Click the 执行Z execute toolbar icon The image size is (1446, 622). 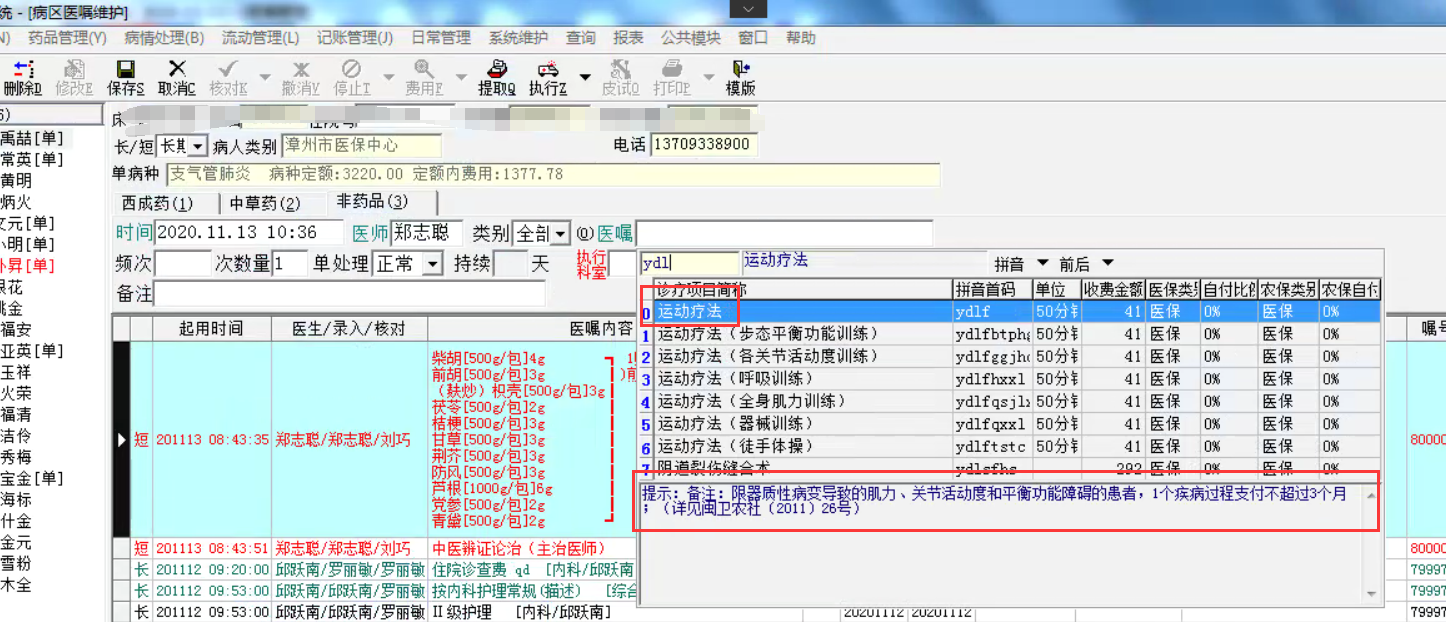[548, 76]
